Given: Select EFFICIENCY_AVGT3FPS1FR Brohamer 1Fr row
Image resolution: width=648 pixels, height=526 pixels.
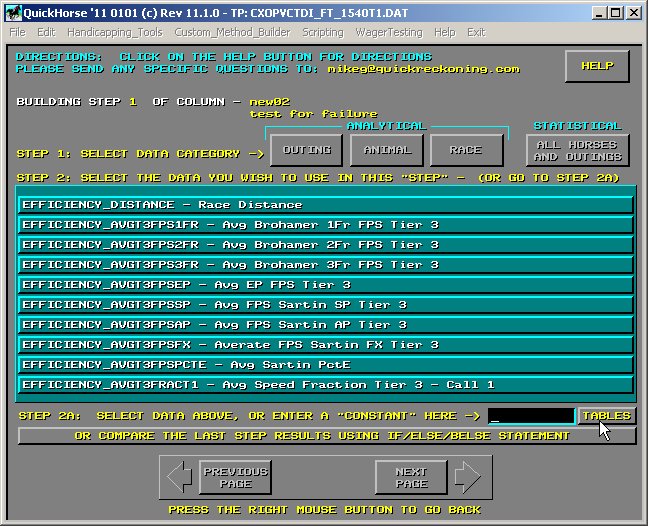Looking at the screenshot, I should (326, 225).
